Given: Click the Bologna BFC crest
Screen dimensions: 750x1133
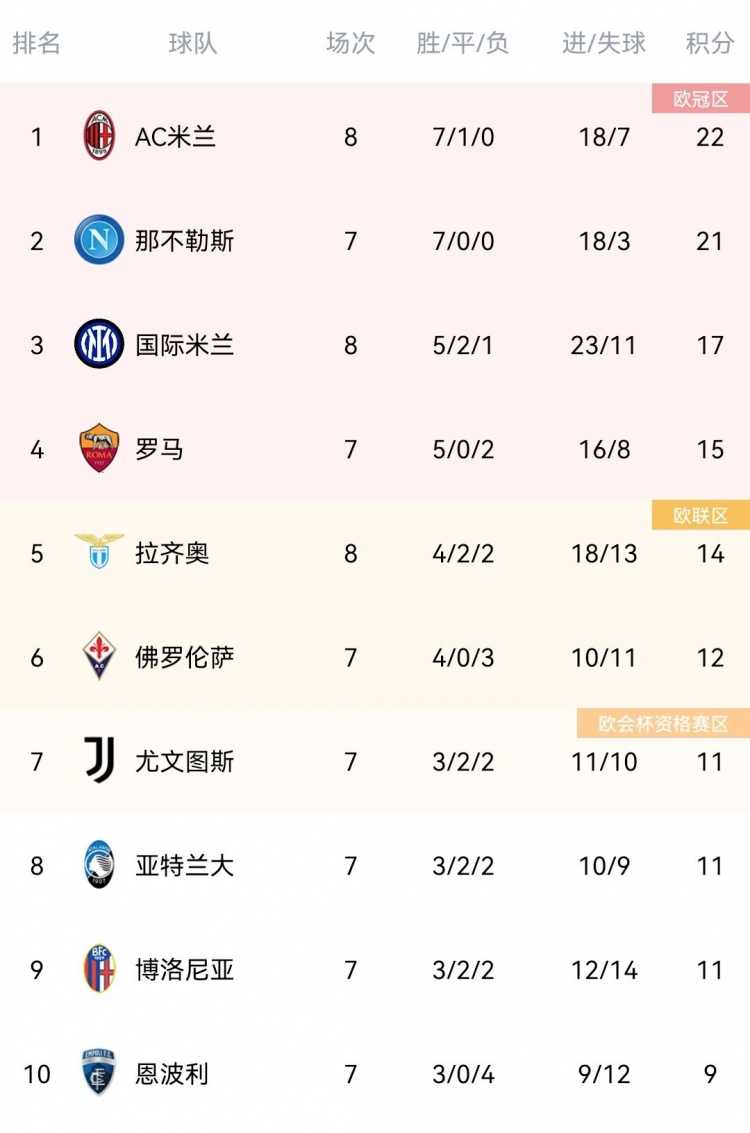Looking at the screenshot, I should pos(99,968).
